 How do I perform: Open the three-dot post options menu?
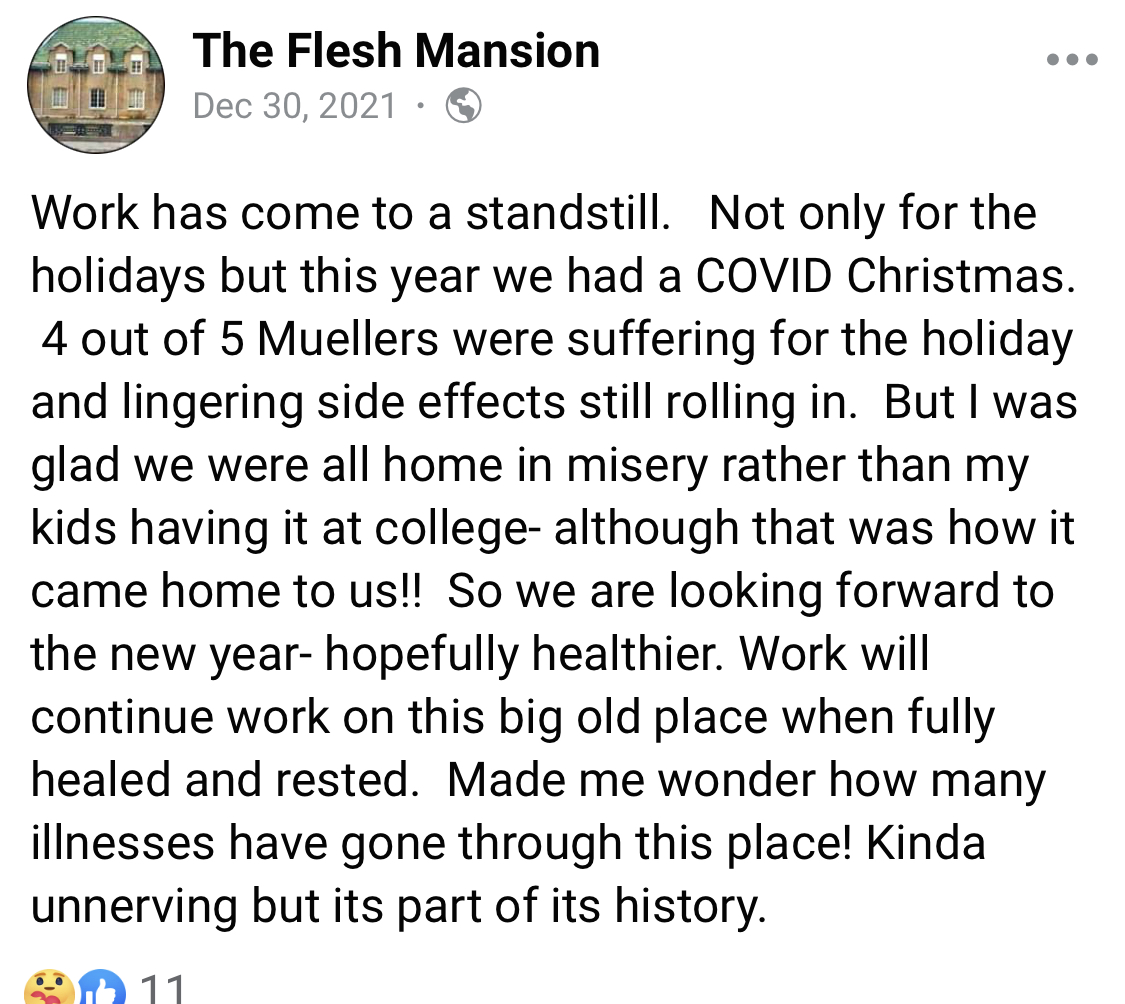pos(1072,59)
